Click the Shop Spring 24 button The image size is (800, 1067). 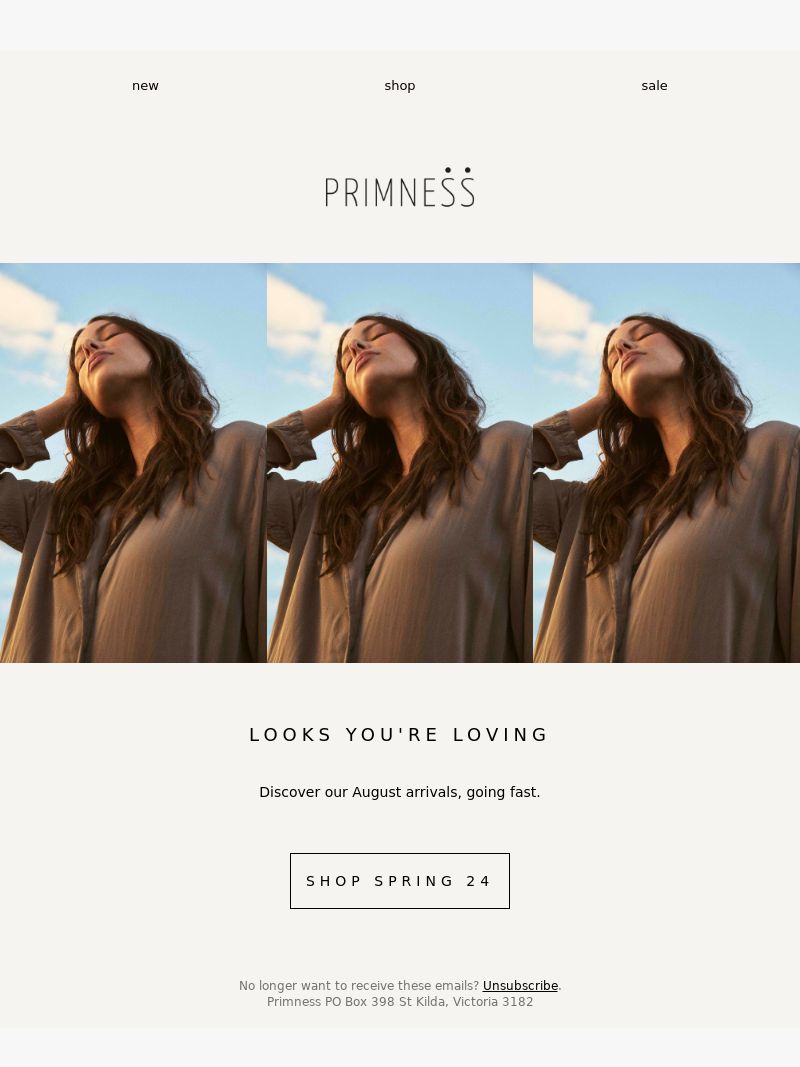coord(400,881)
